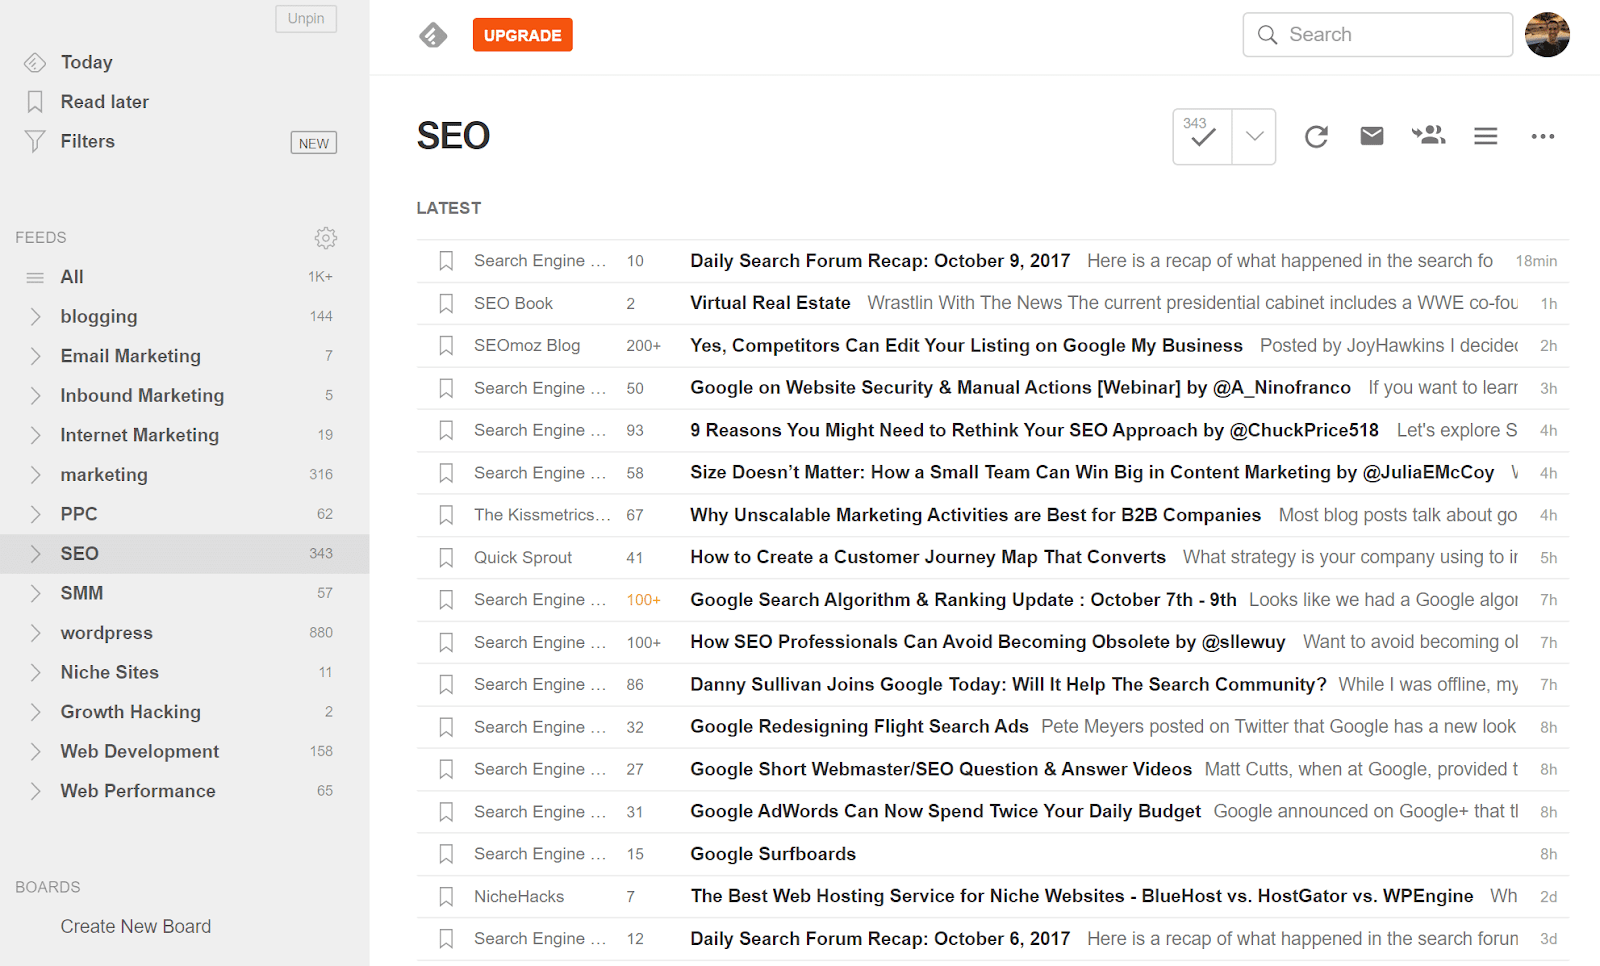
Task: Expand the Growth Hacking category chevron
Action: pos(35,712)
